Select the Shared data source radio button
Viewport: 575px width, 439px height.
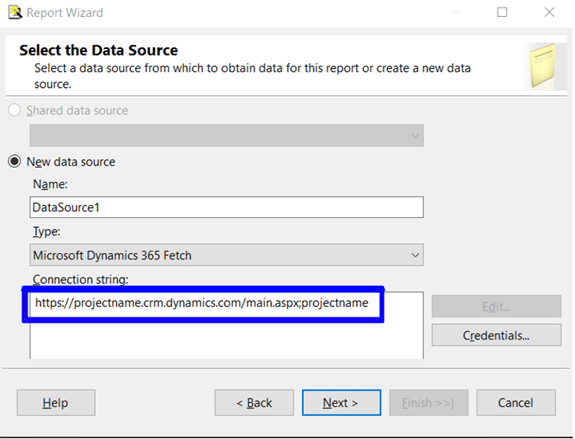coord(14,110)
